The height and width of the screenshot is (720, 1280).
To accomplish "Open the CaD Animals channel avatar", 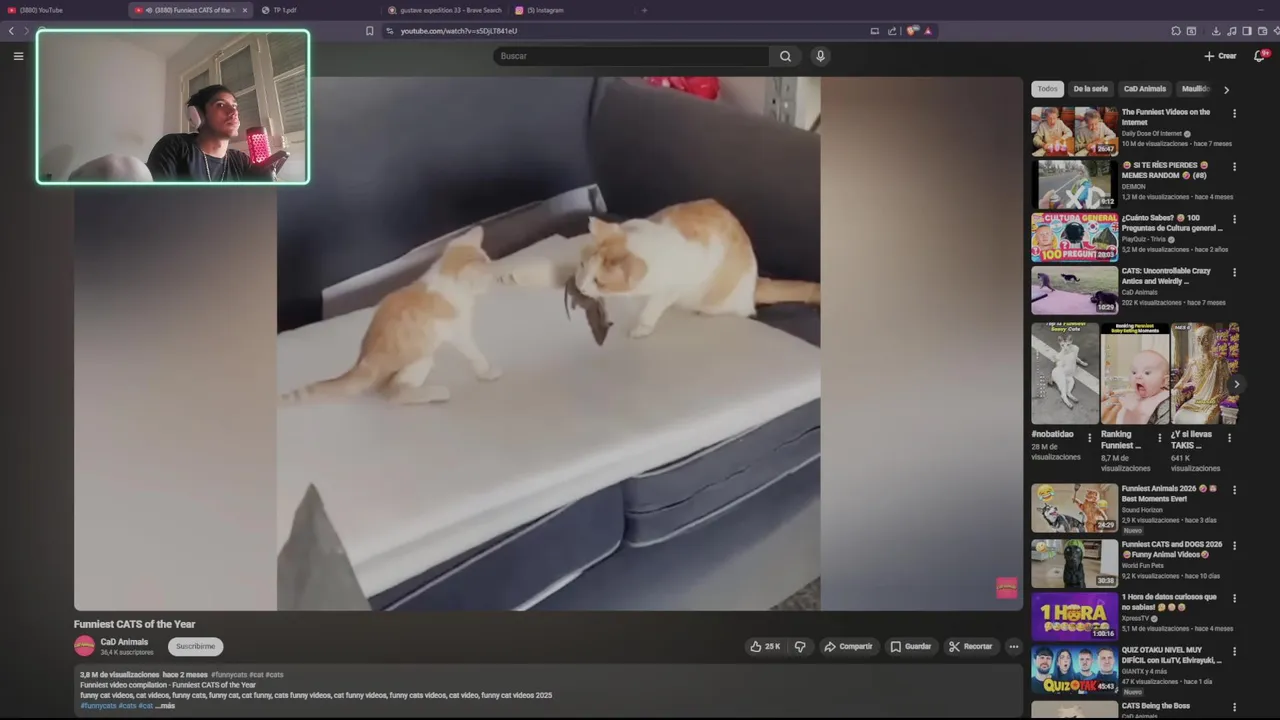I will pos(84,646).
